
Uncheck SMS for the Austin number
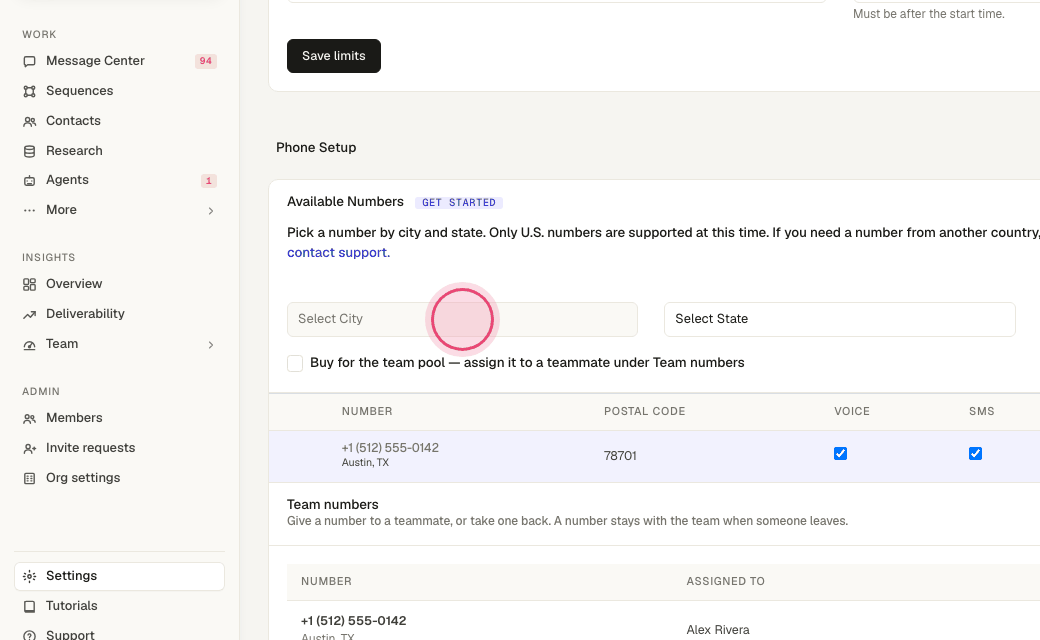tap(975, 454)
